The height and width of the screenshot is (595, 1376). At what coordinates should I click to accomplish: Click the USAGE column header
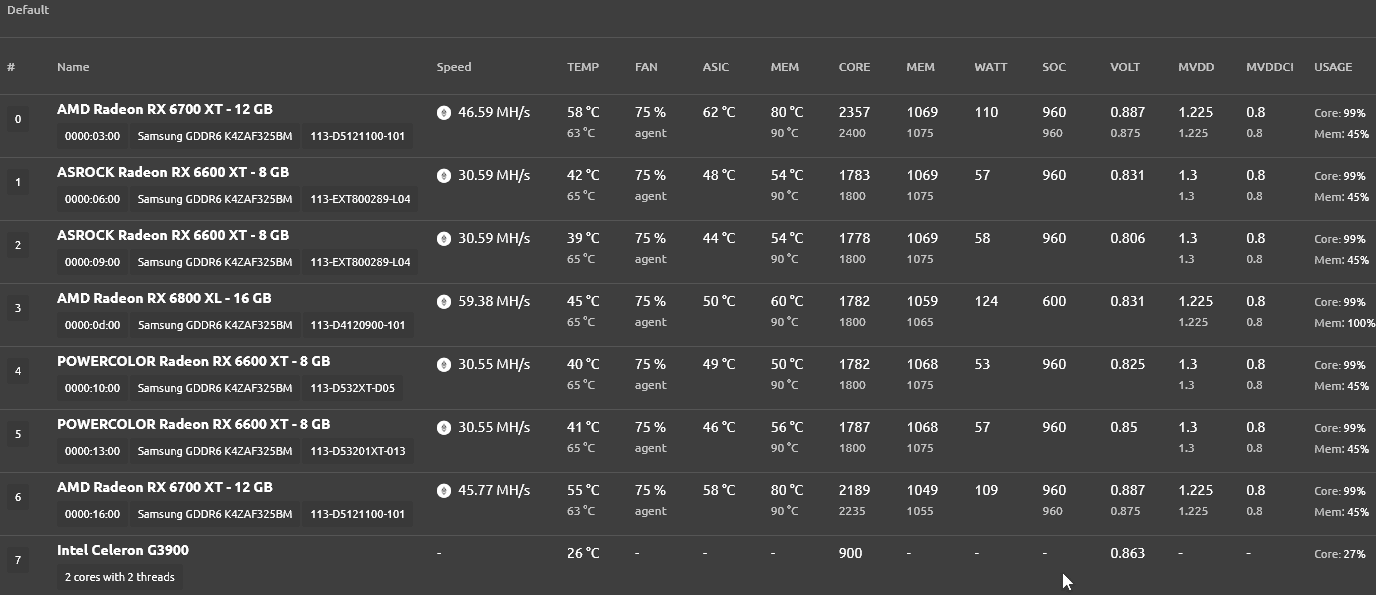(x=1332, y=67)
